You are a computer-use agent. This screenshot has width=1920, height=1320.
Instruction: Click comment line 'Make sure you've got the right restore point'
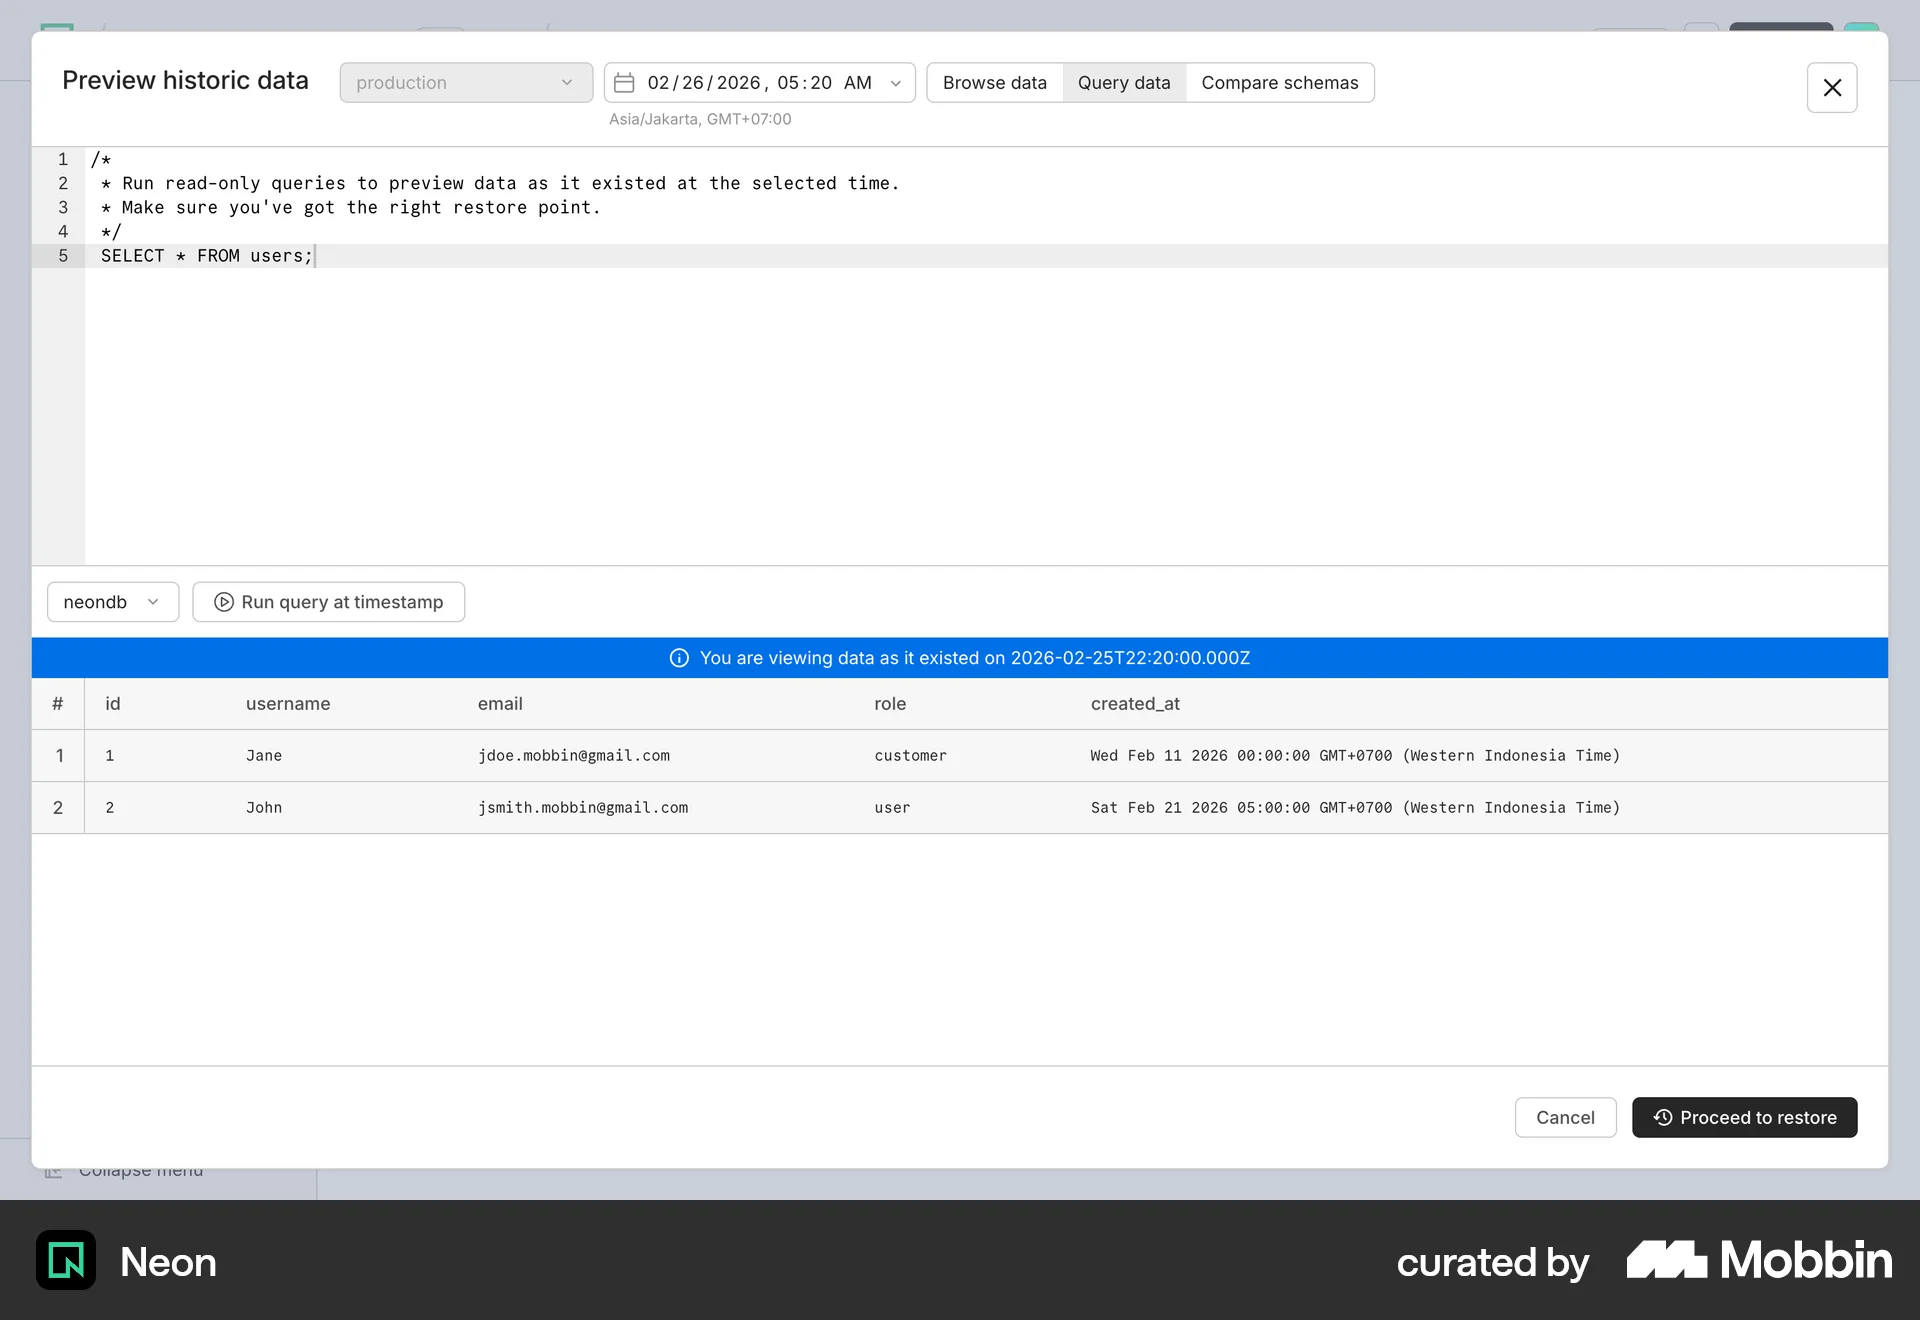click(350, 208)
